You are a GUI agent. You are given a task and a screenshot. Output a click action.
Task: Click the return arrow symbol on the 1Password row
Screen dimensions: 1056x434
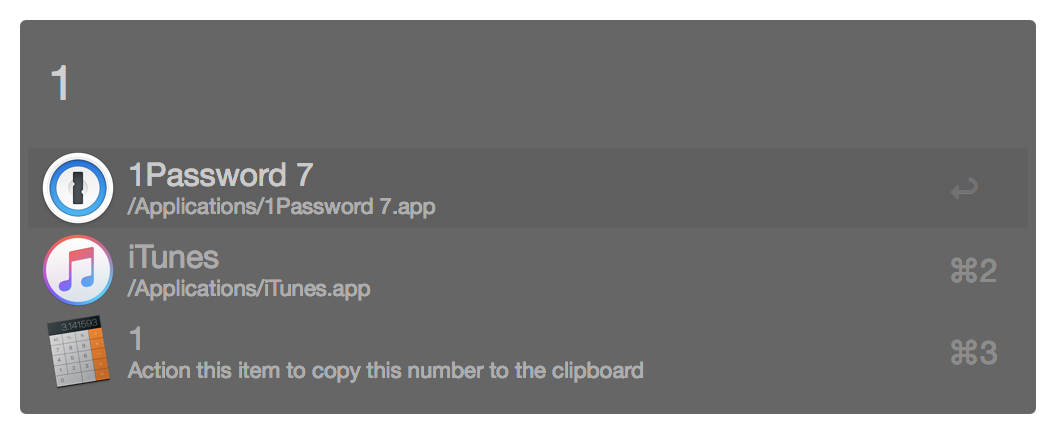tap(964, 188)
